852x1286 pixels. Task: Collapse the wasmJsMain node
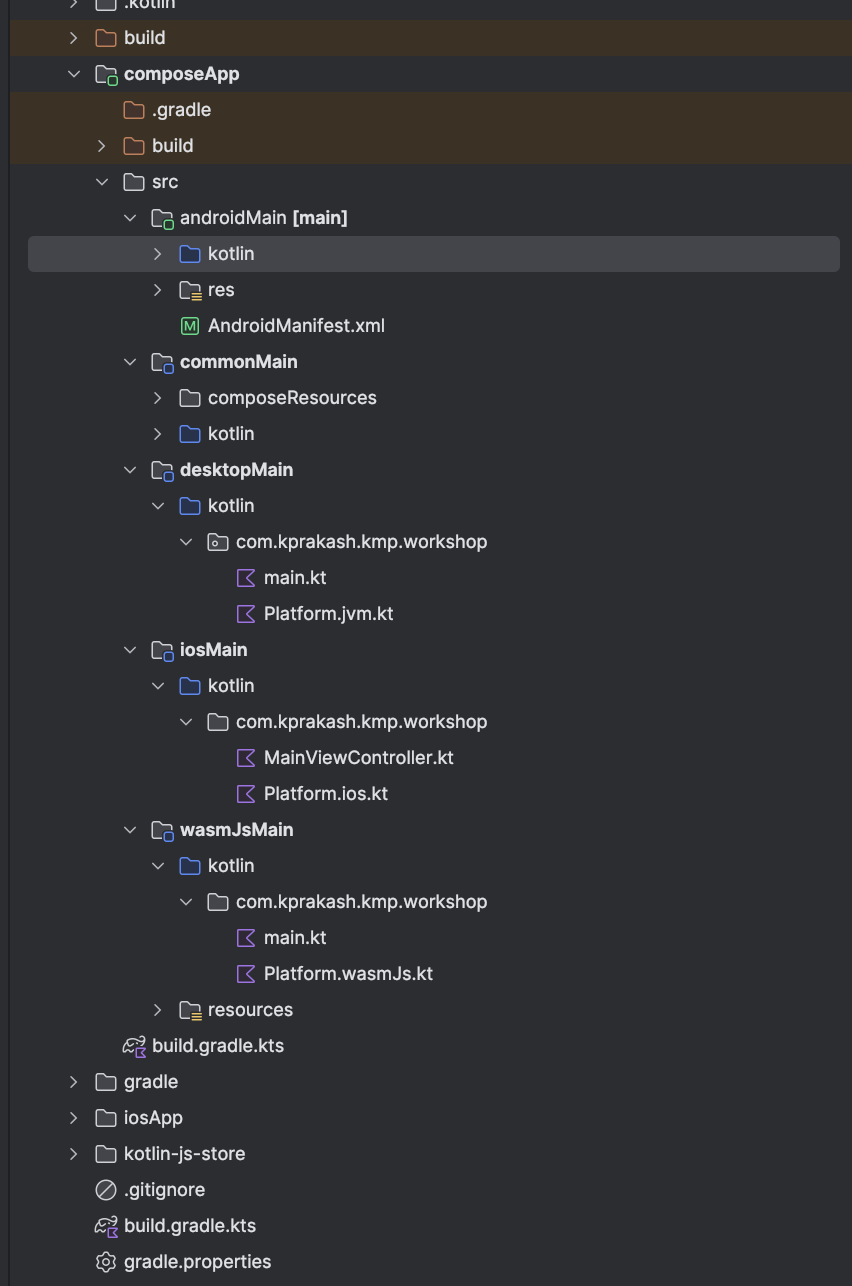pyautogui.click(x=130, y=830)
